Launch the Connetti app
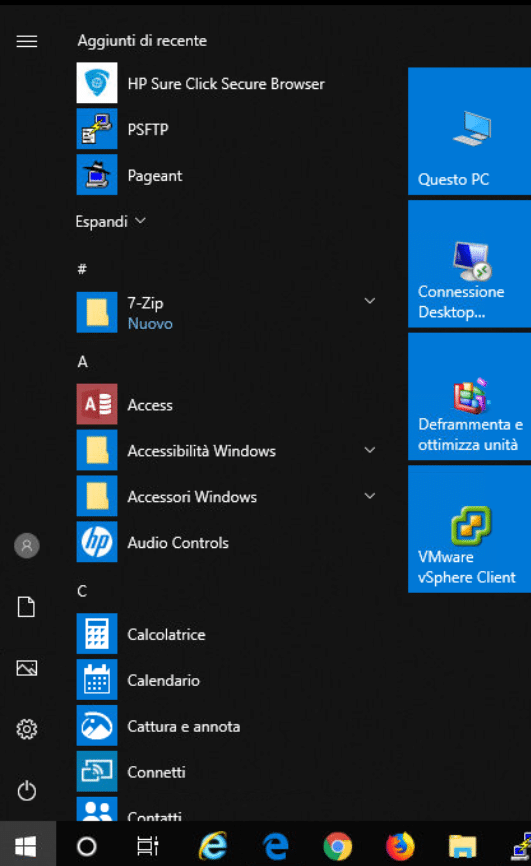 point(227,771)
